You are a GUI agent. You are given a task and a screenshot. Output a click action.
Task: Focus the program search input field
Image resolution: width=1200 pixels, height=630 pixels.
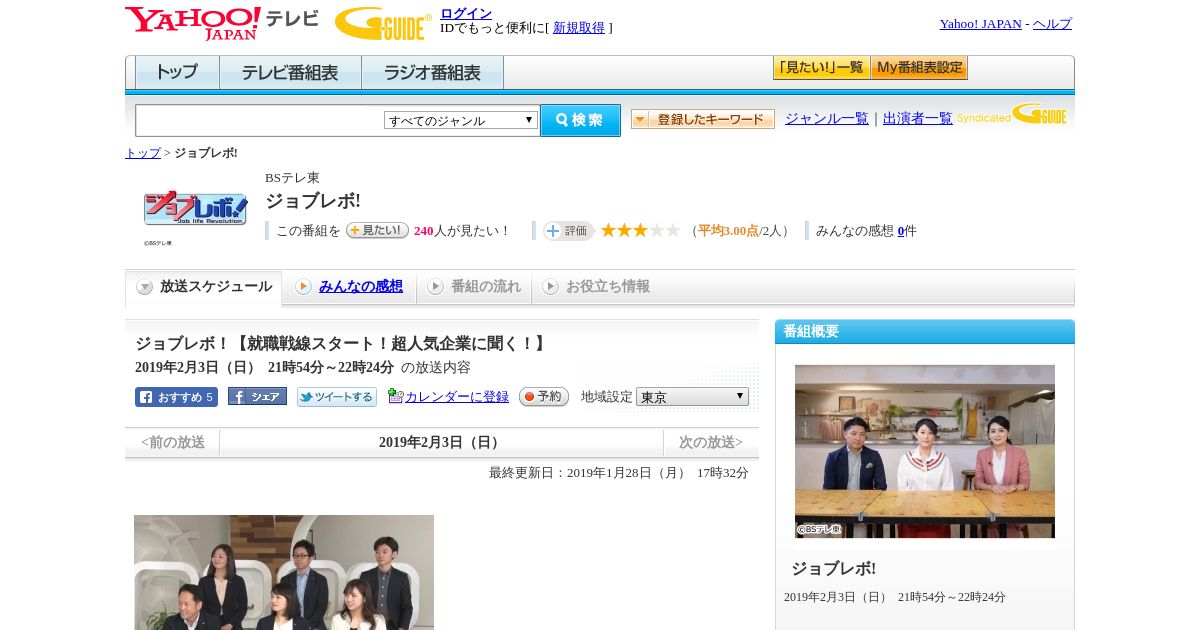pyautogui.click(x=259, y=121)
